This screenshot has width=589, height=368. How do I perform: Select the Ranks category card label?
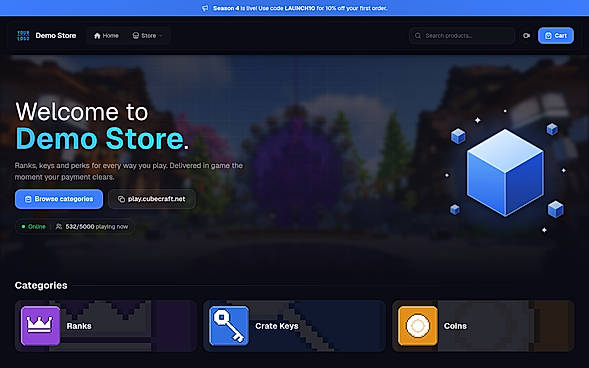click(79, 326)
